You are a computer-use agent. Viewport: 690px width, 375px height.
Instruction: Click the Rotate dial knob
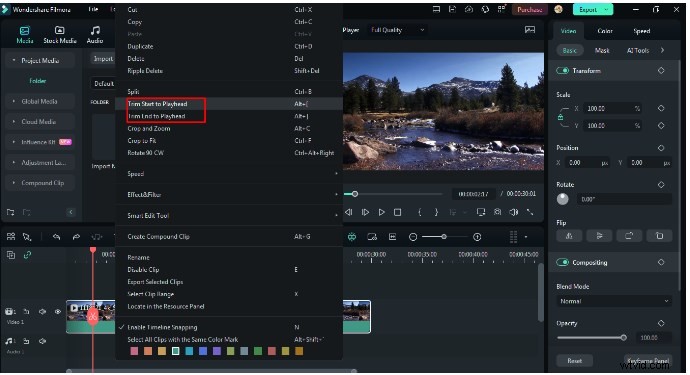(x=562, y=199)
